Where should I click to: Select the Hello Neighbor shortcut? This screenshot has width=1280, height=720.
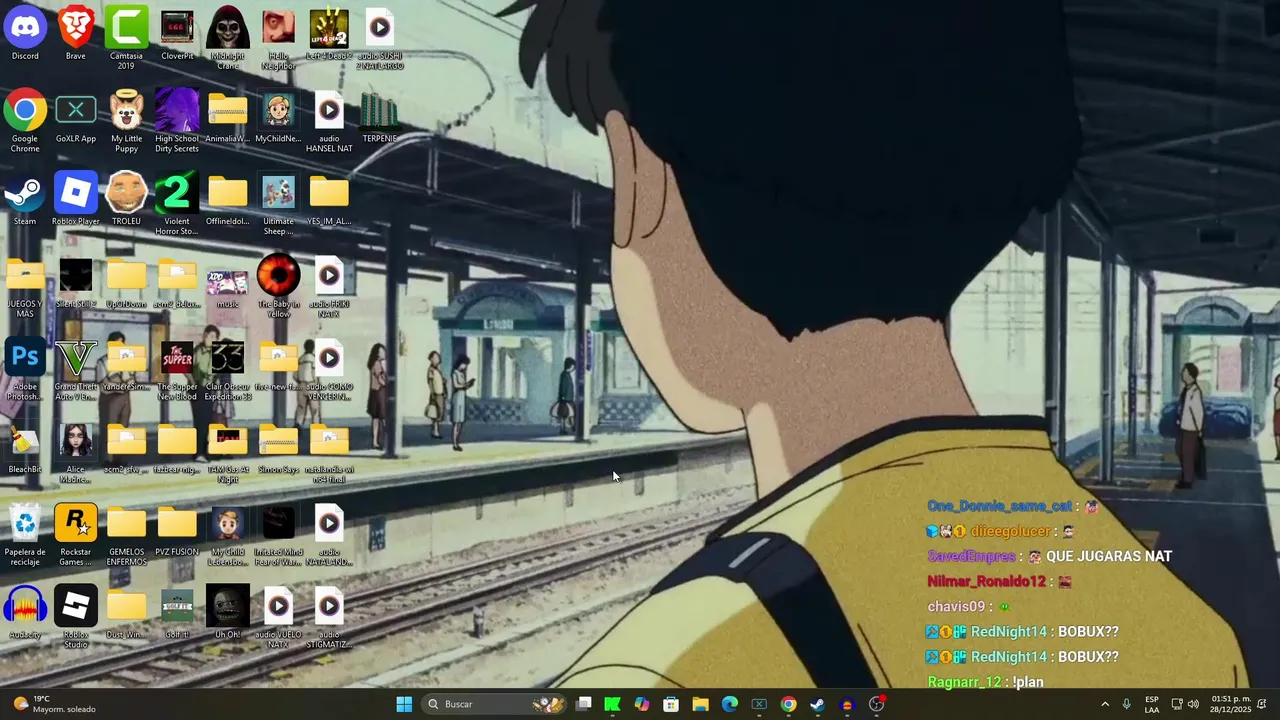(278, 38)
